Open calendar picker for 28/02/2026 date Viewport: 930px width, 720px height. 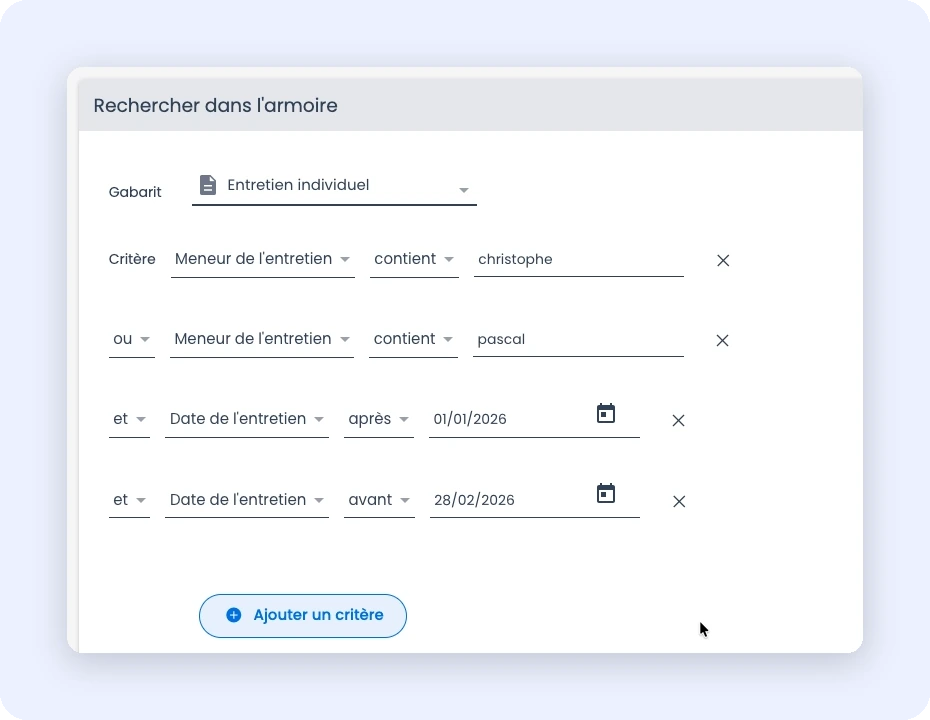click(x=606, y=493)
